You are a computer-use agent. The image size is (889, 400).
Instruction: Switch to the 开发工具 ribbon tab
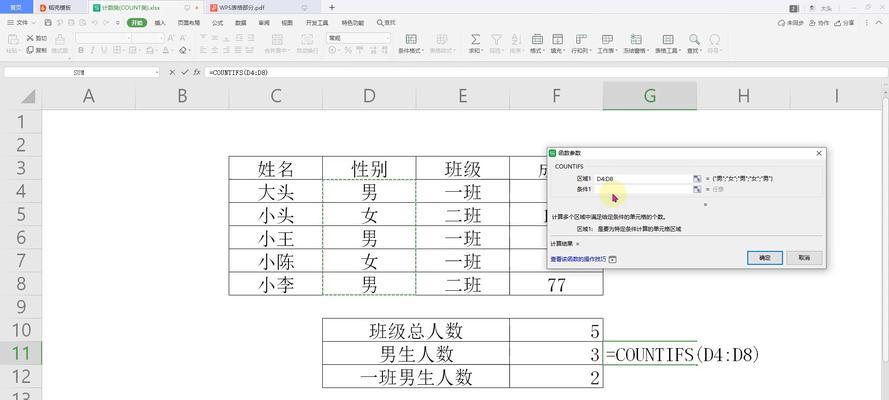(x=317, y=23)
